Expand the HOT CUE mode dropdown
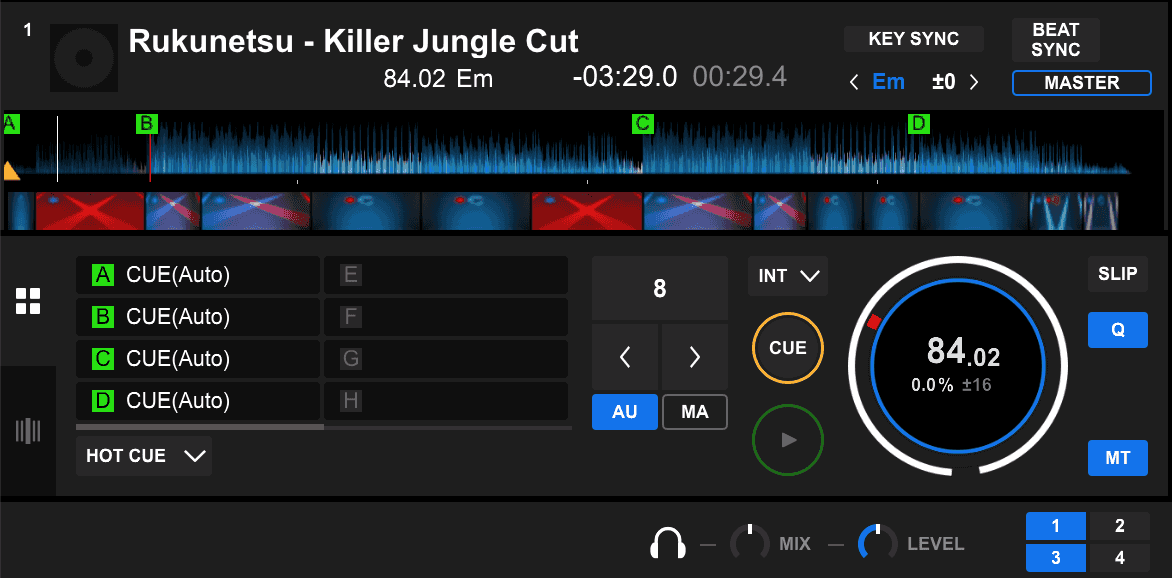 (144, 456)
